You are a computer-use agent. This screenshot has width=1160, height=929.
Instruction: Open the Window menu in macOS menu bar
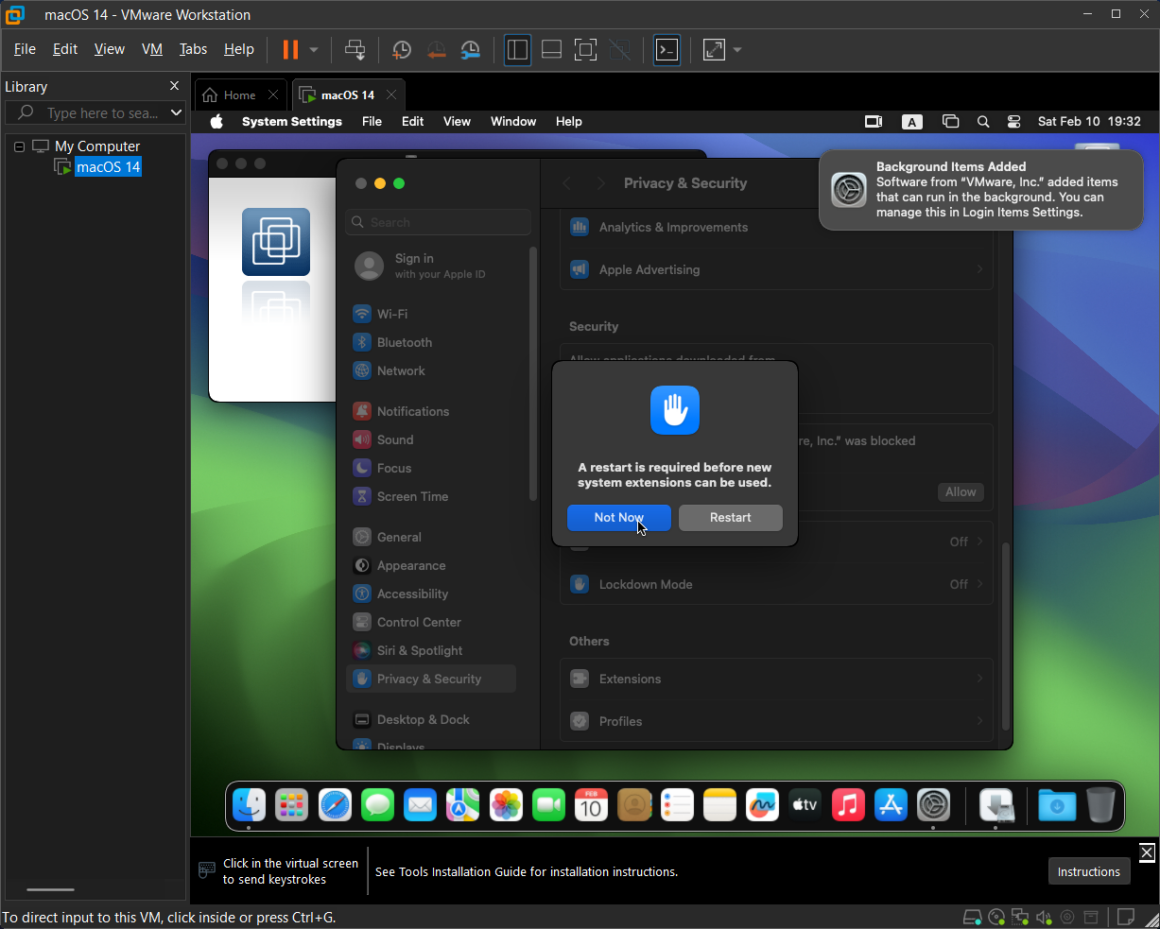point(513,121)
